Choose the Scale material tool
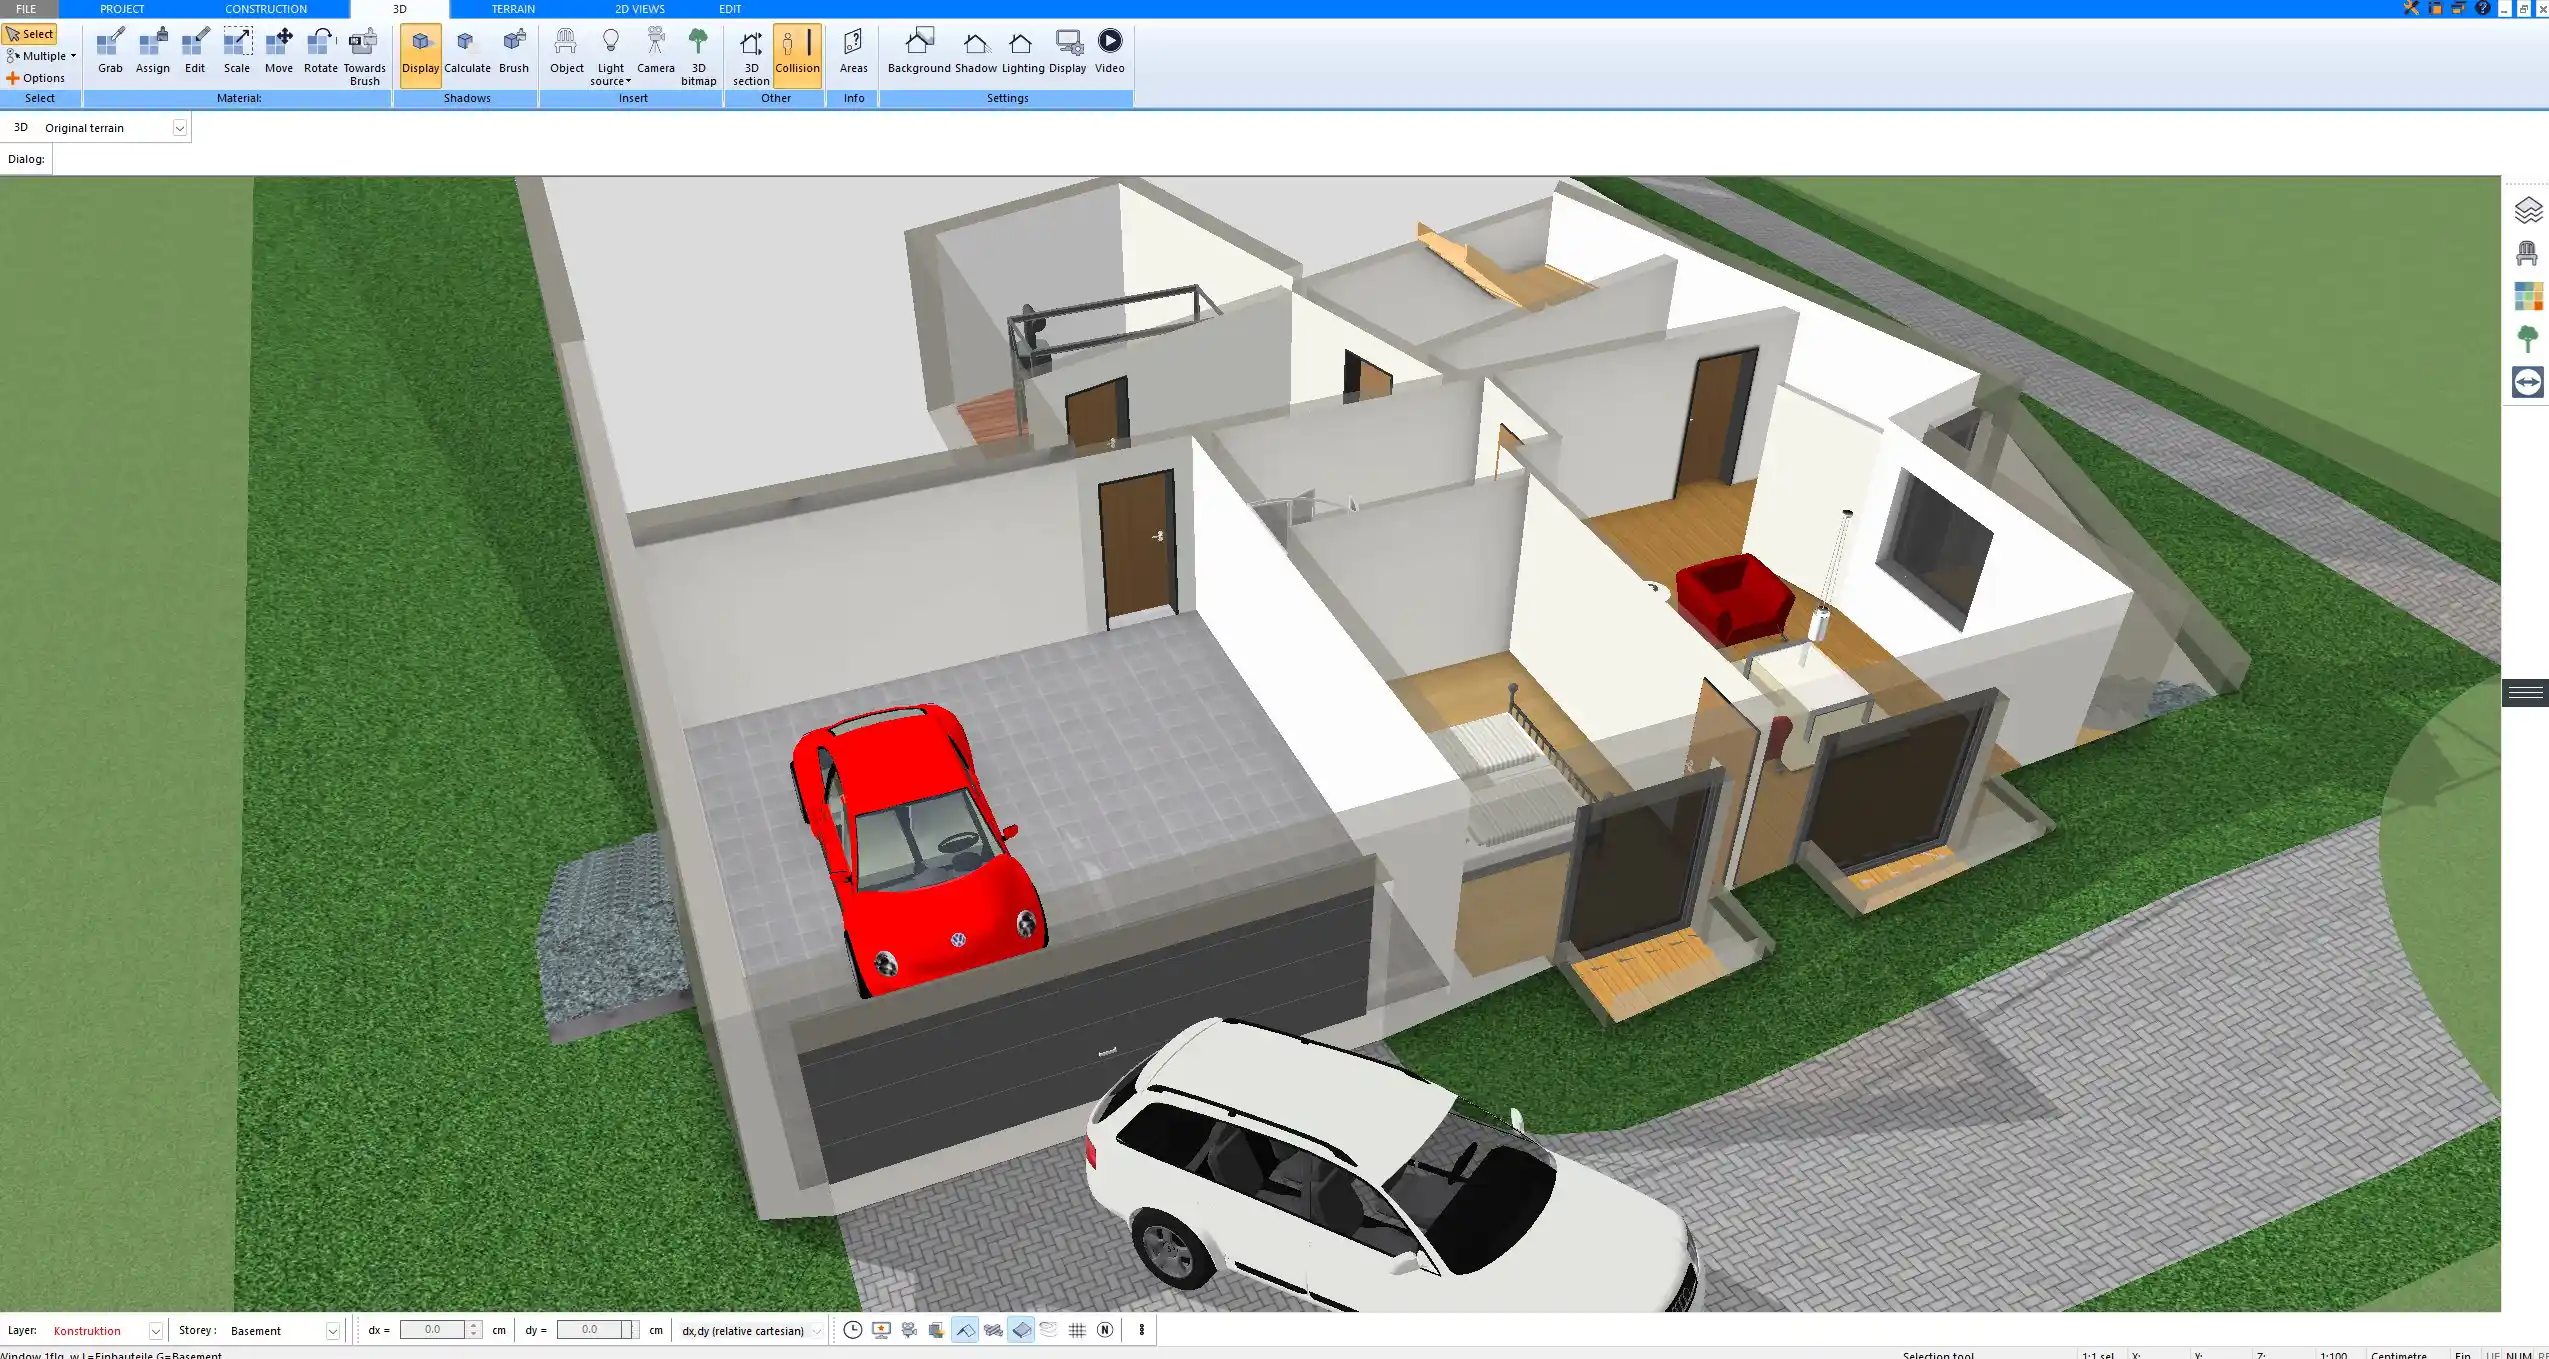 pos(237,52)
